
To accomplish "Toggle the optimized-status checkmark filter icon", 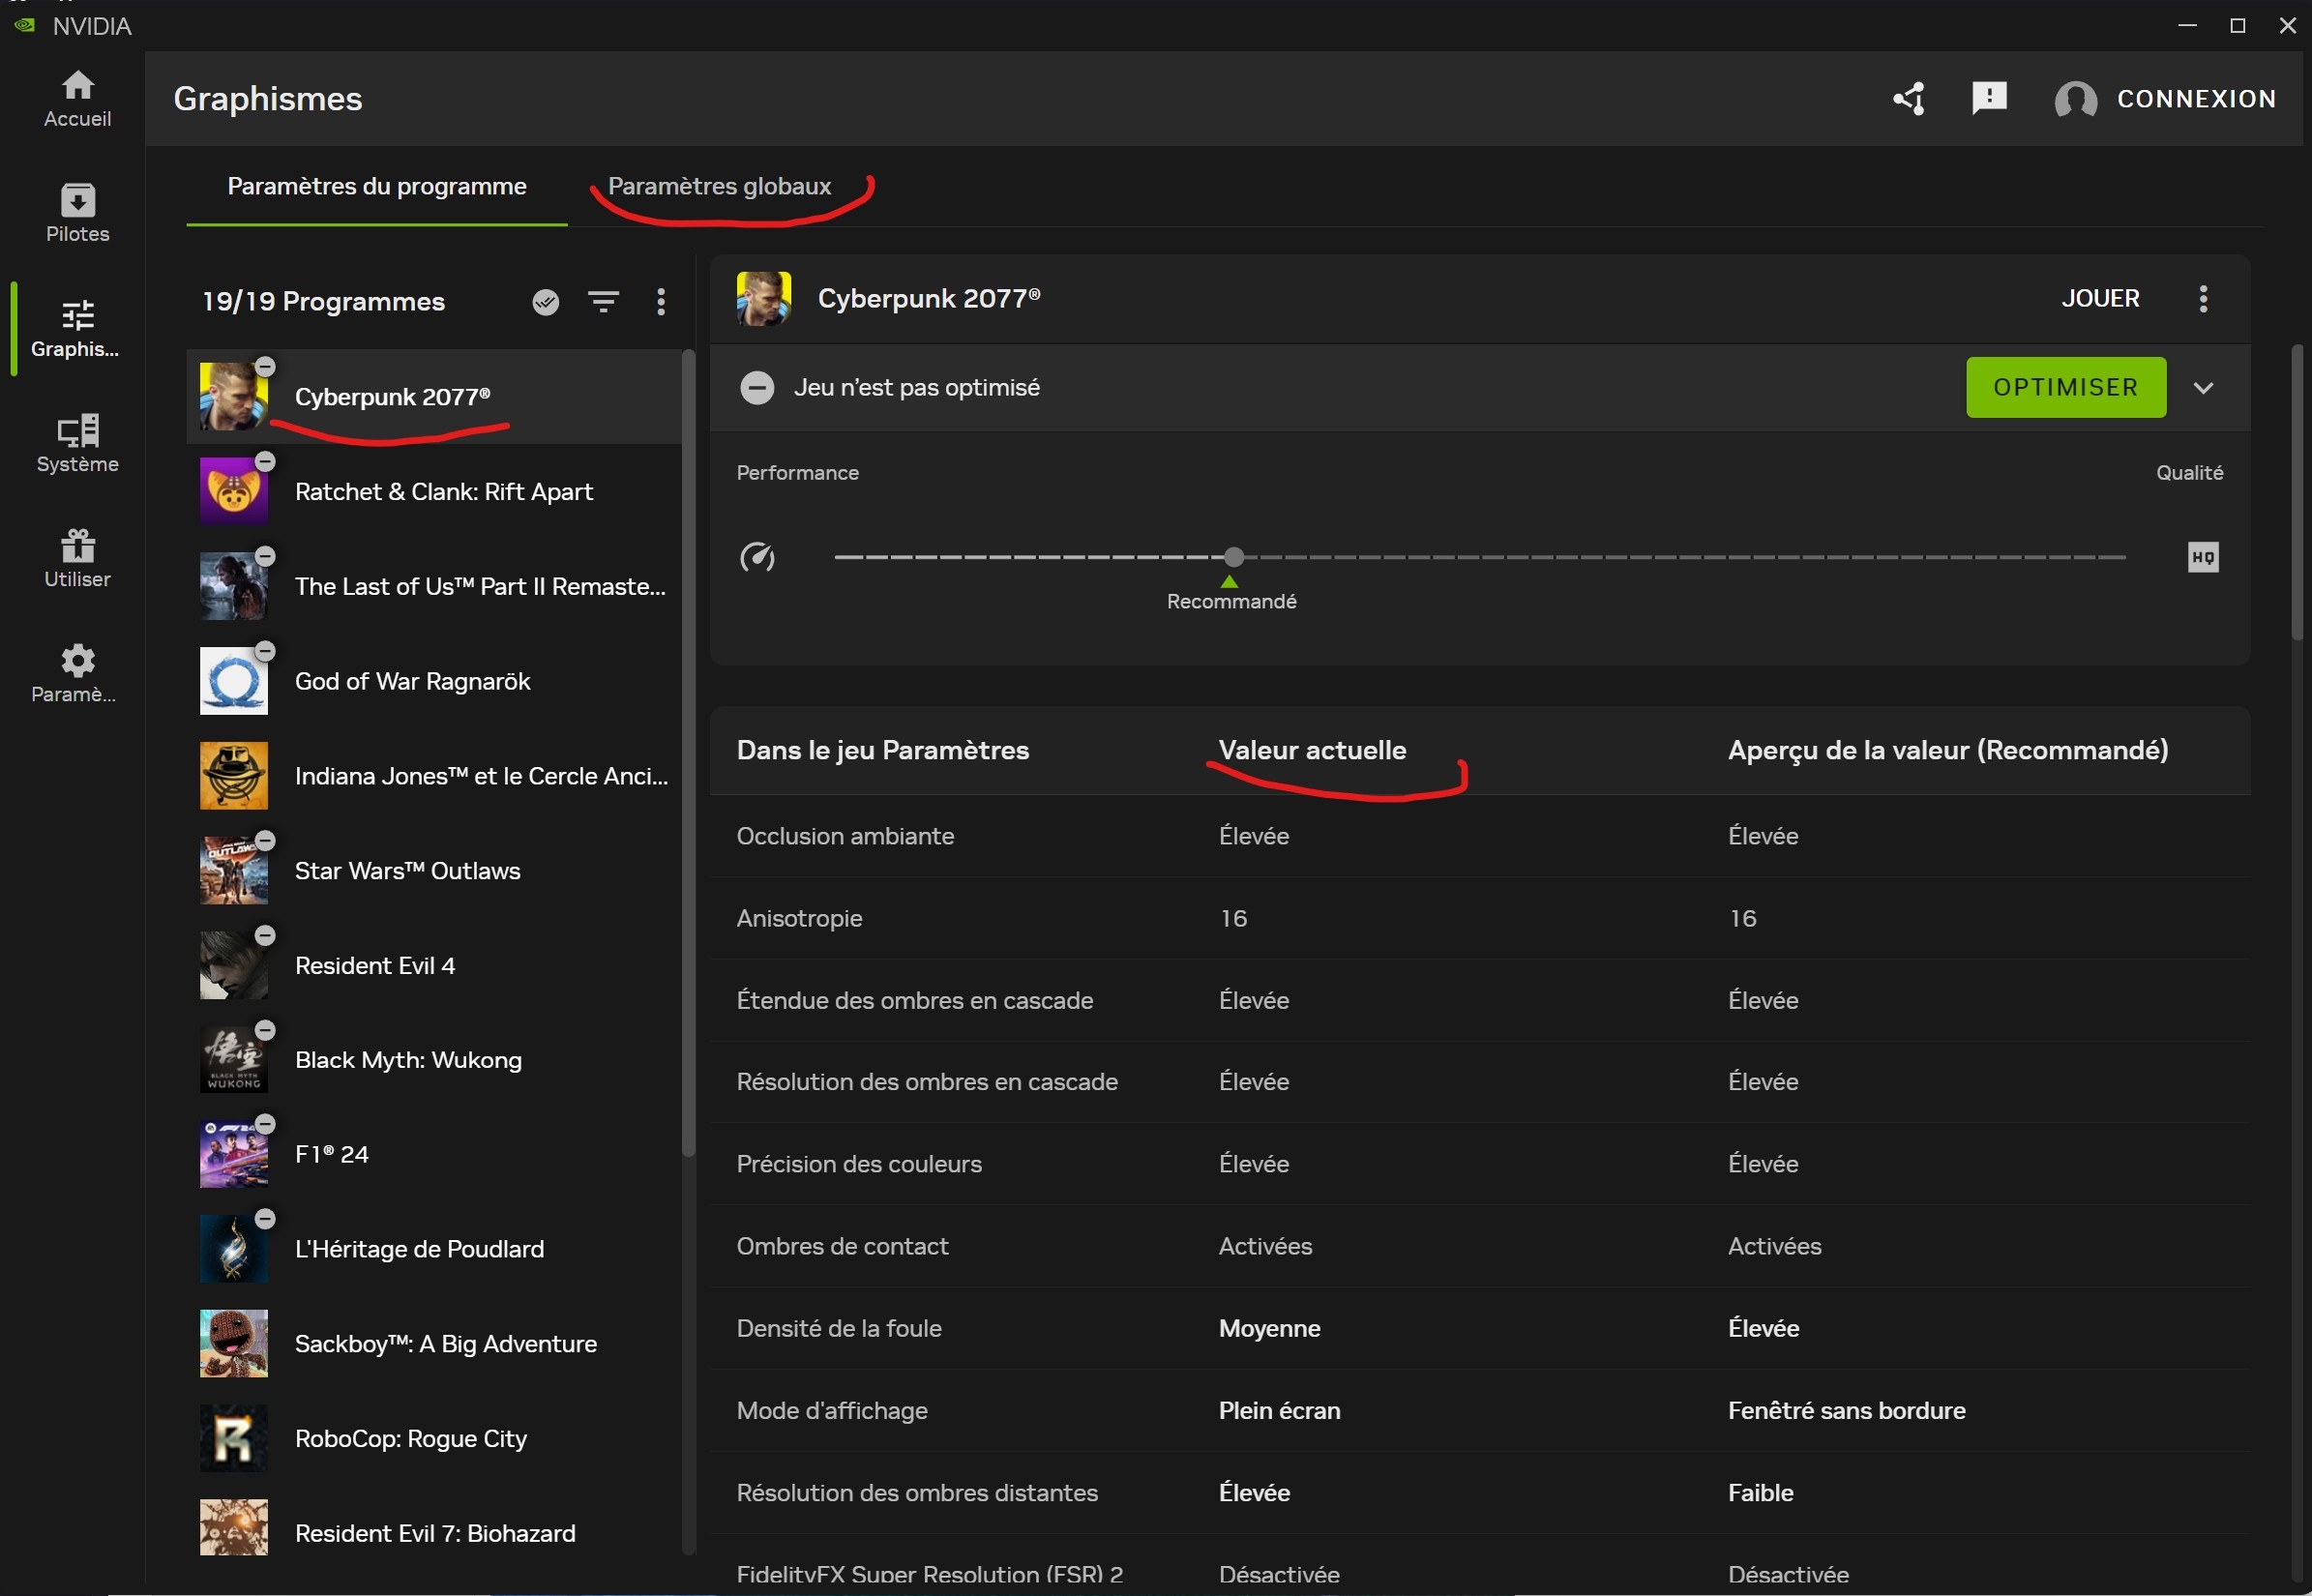I will click(546, 302).
